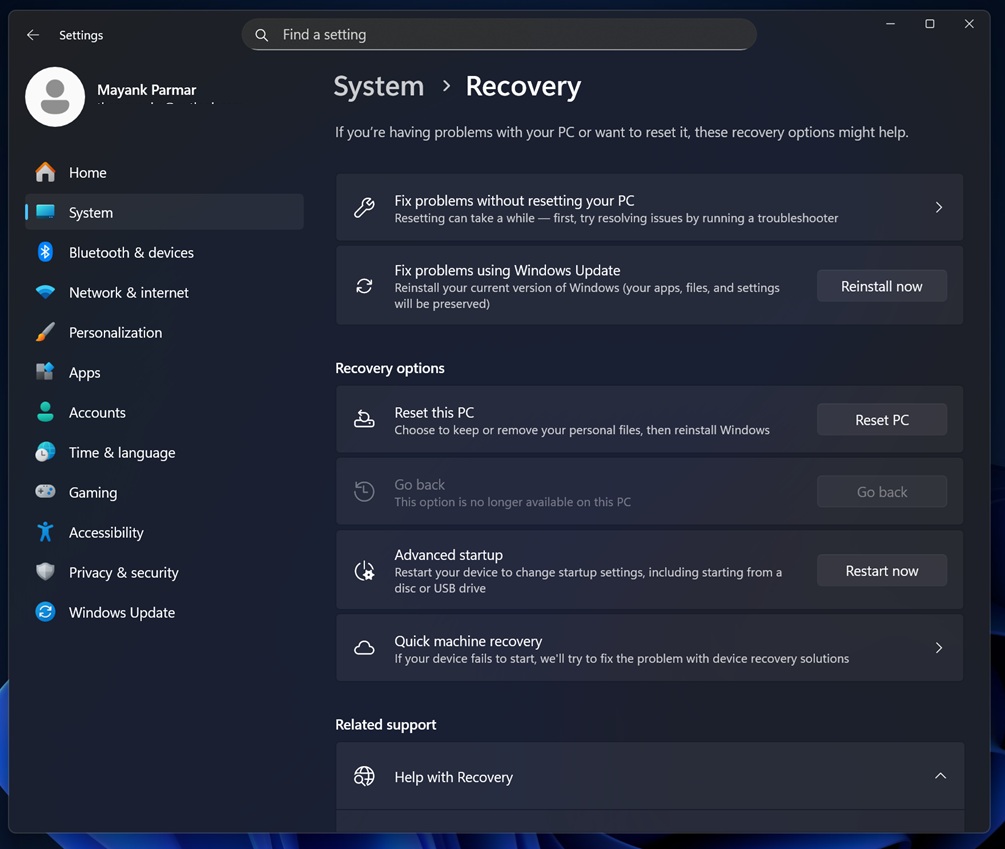Click the Bluetooth & devices icon
The width and height of the screenshot is (1005, 849).
click(45, 252)
